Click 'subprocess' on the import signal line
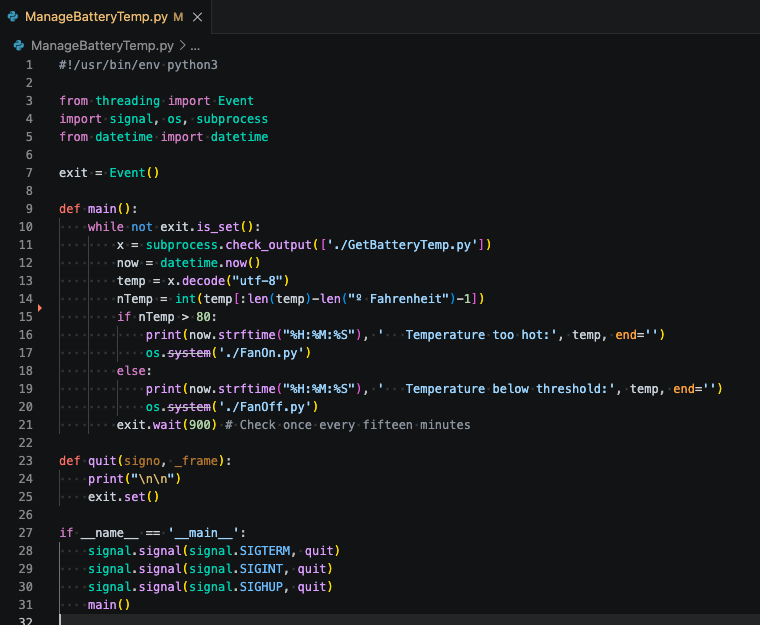The height and width of the screenshot is (625, 760). click(x=232, y=119)
